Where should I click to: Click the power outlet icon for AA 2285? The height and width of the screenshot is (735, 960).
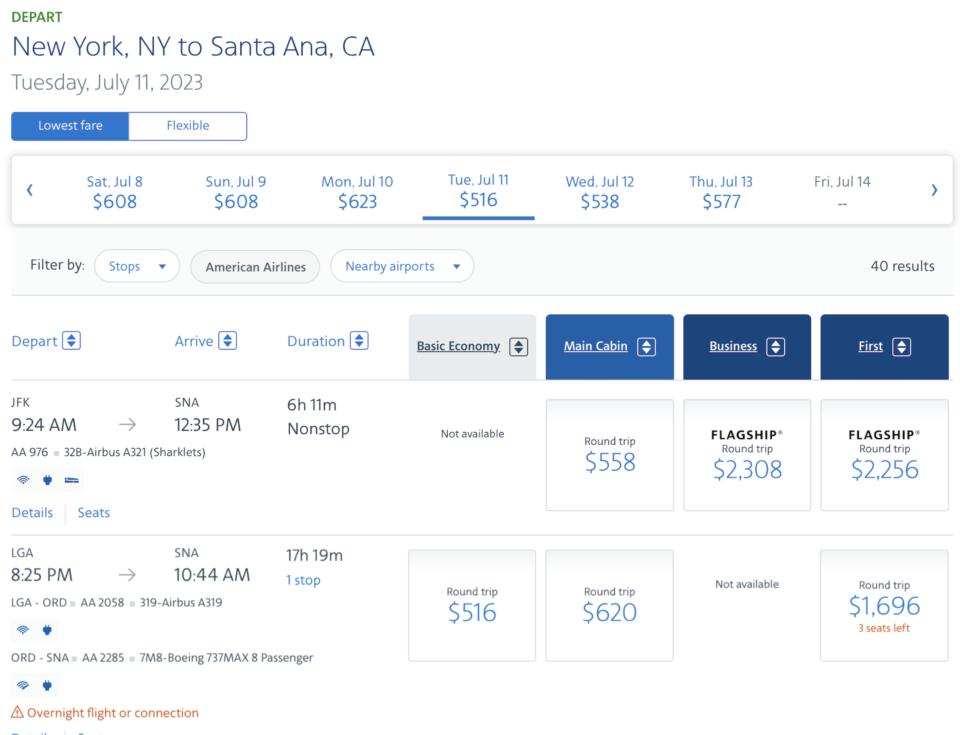click(47, 685)
